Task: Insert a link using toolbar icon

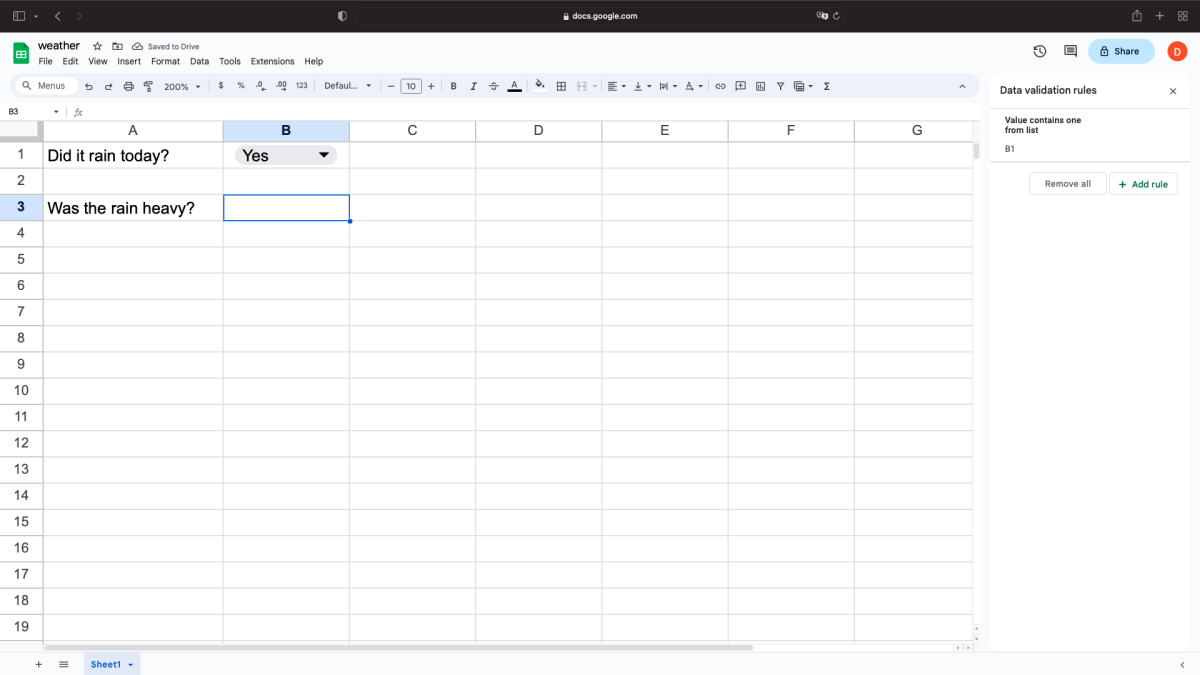Action: coord(720,86)
